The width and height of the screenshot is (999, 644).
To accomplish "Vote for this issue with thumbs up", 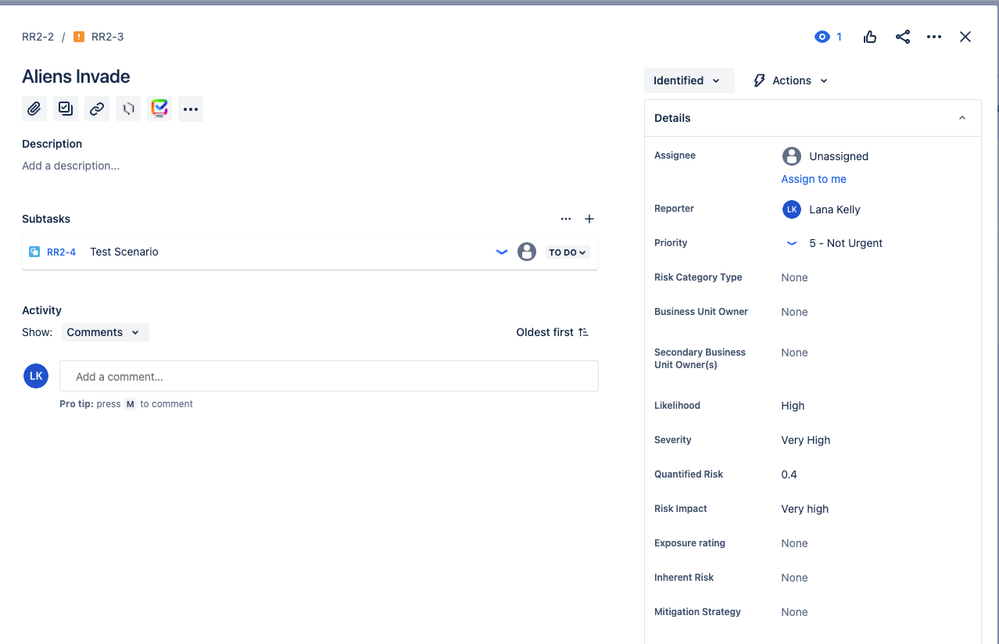I will 870,37.
